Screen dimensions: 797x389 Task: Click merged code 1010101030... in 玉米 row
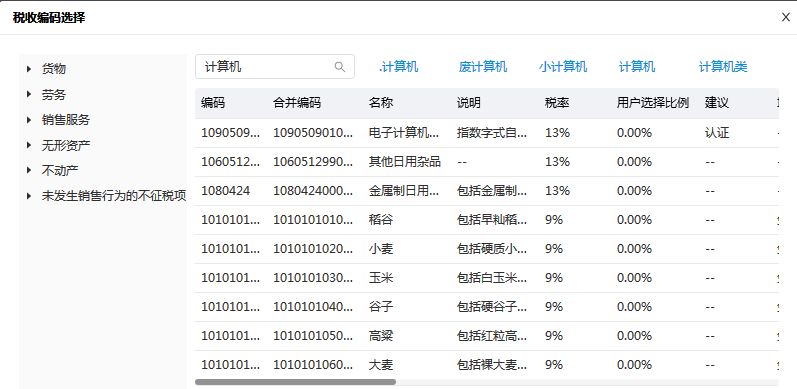click(313, 278)
